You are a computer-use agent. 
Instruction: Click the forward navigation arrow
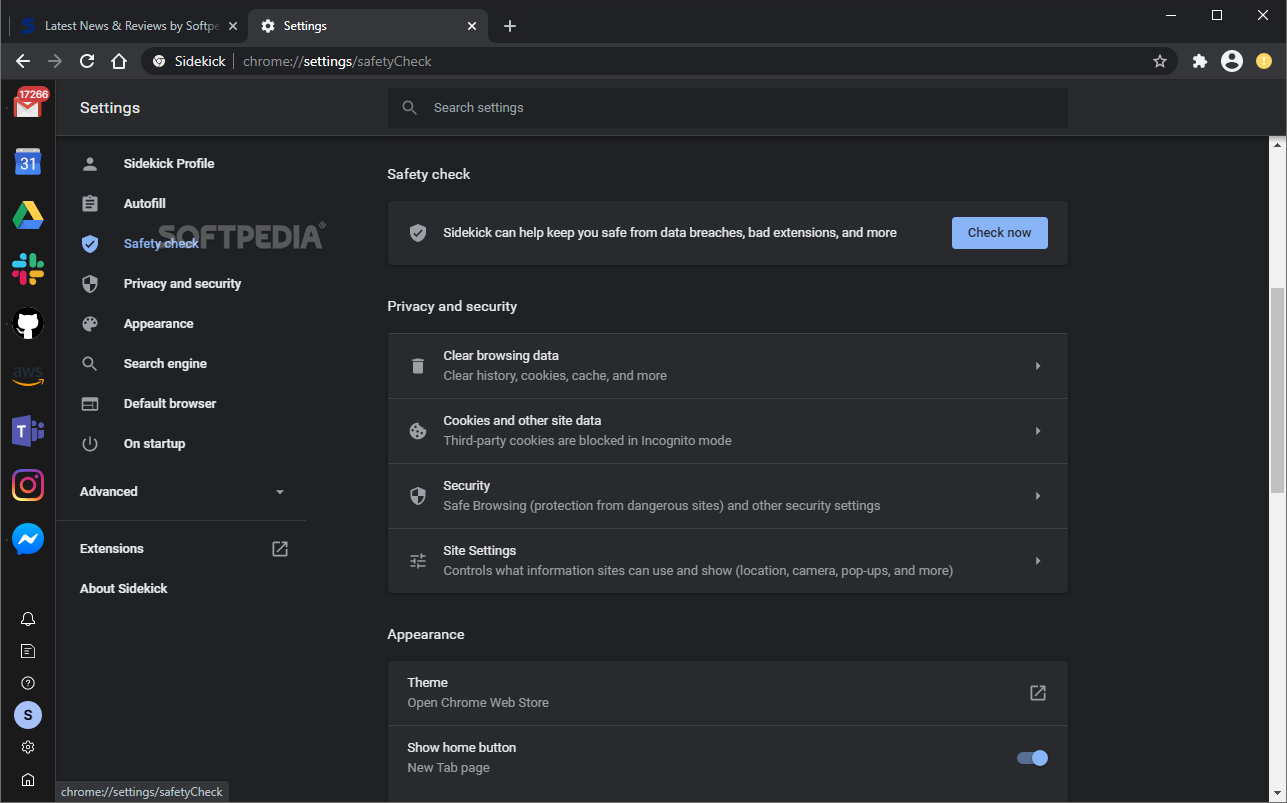55,61
